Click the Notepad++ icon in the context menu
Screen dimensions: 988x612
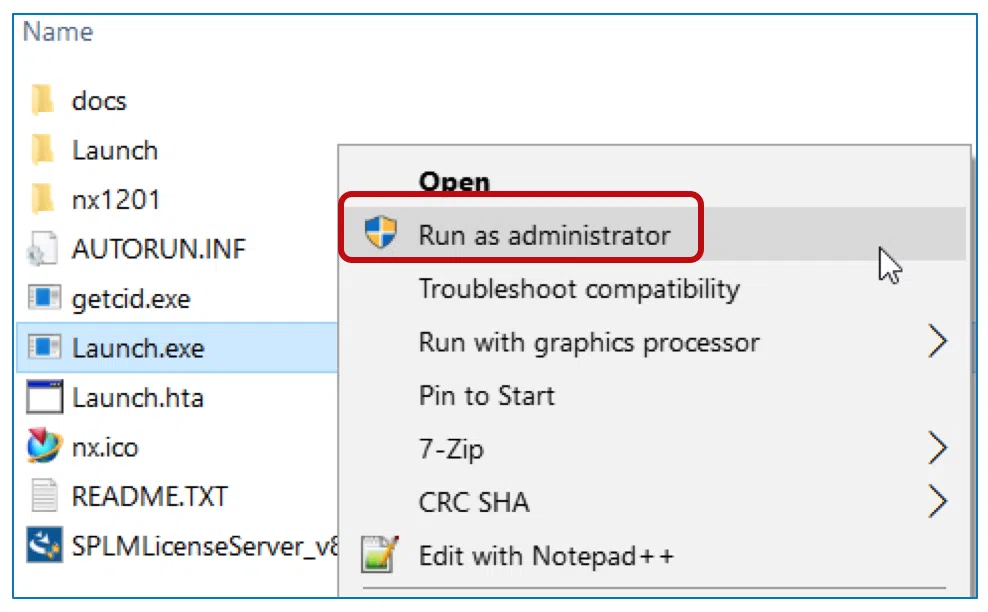(380, 555)
